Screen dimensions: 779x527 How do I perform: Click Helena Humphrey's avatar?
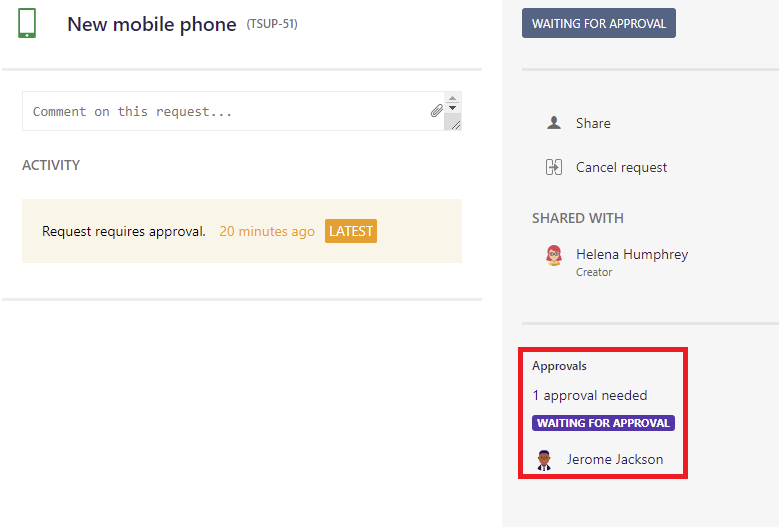[x=554, y=255]
